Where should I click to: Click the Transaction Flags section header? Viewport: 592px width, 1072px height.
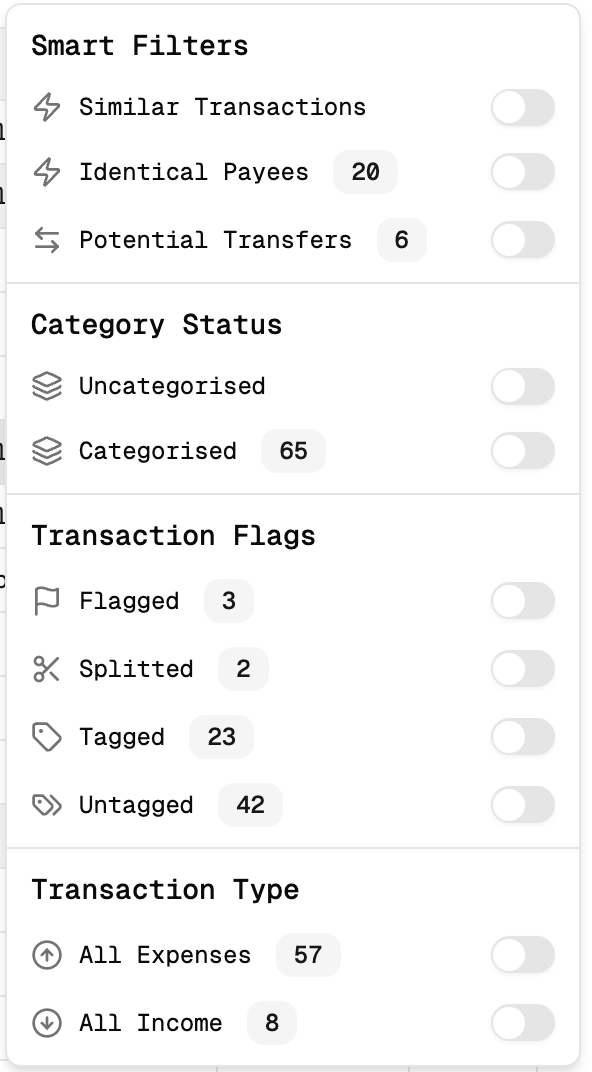(x=172, y=536)
